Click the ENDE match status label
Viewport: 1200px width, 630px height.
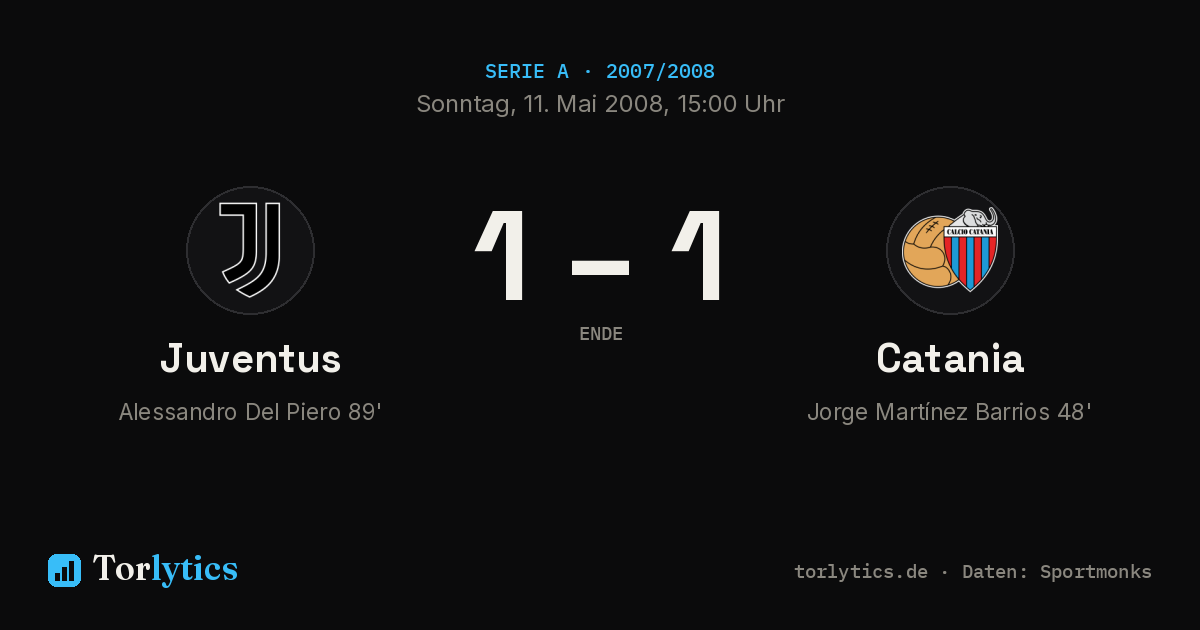[x=601, y=334]
